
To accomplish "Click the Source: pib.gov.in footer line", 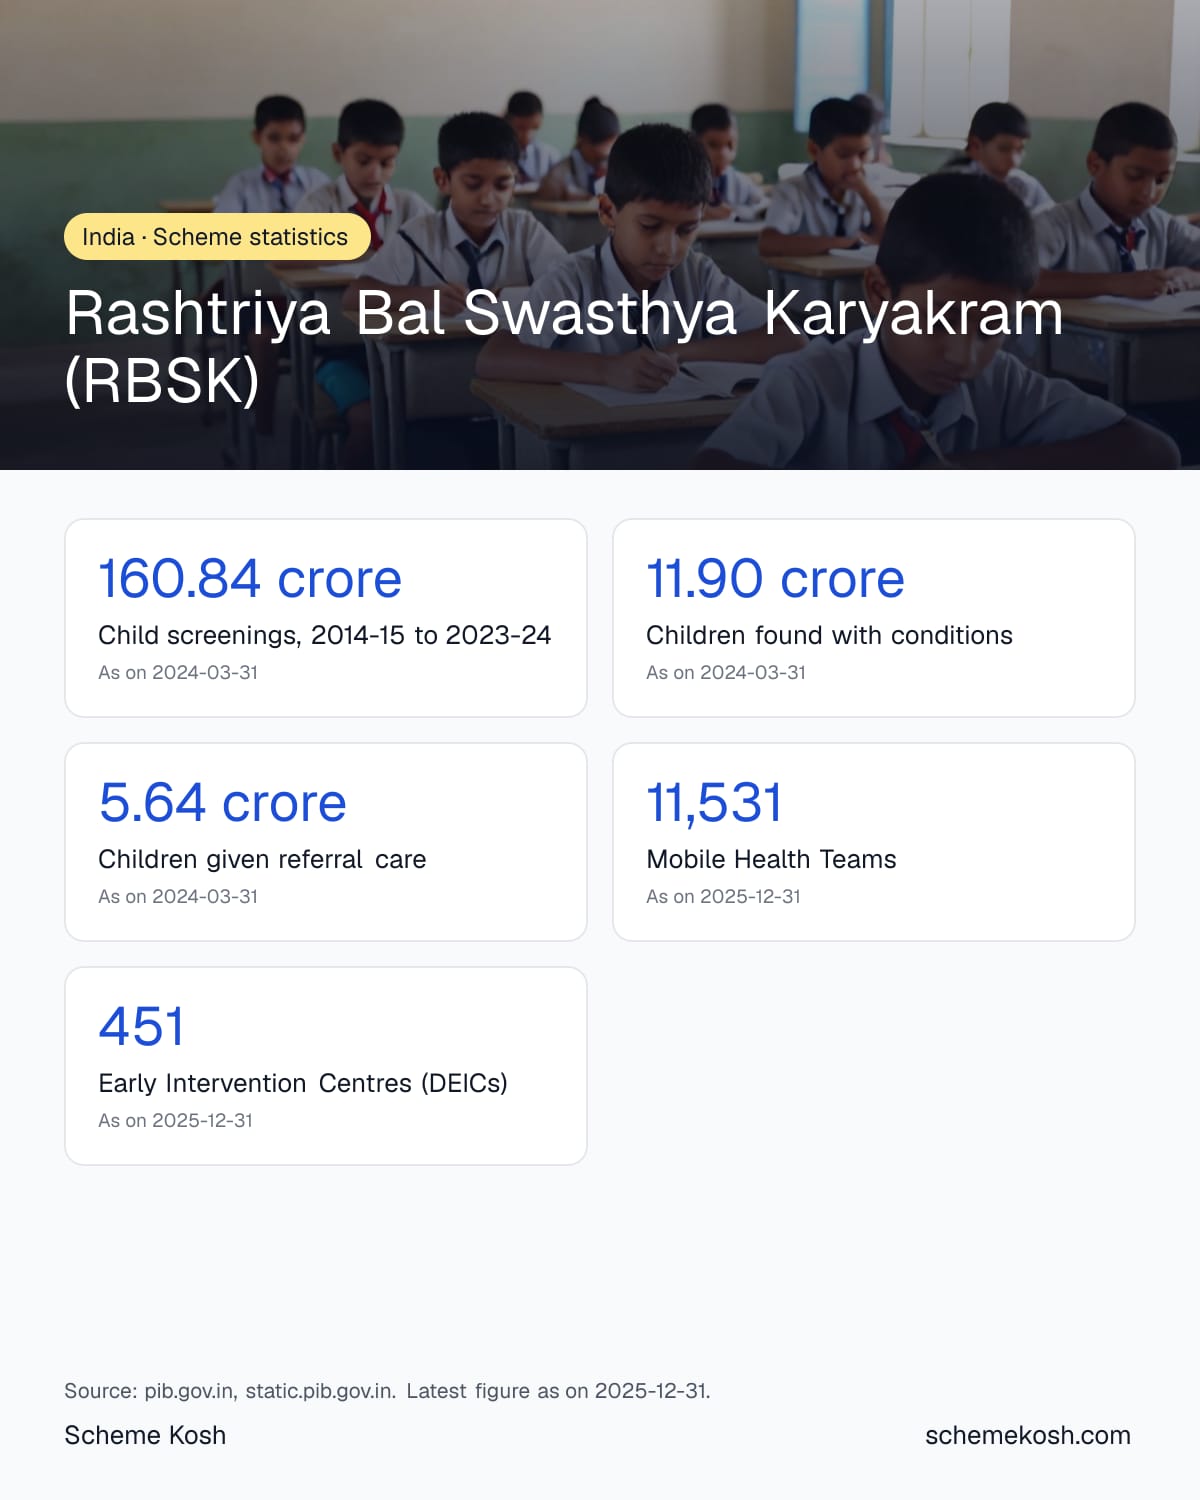I will 387,1391.
